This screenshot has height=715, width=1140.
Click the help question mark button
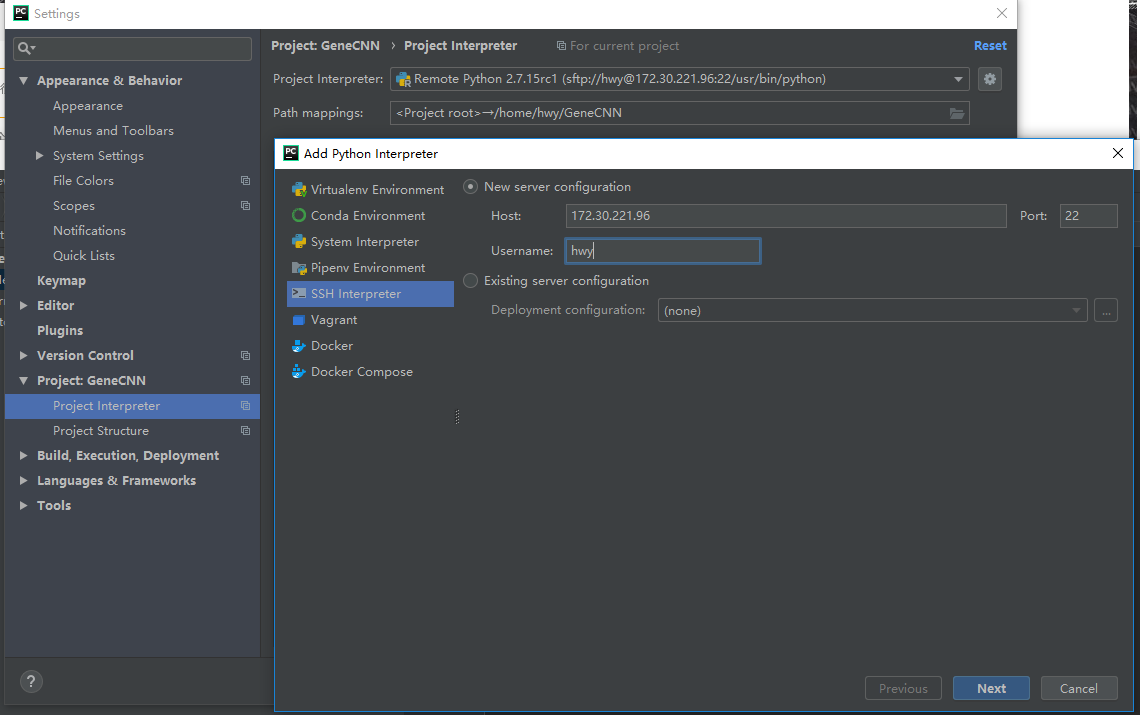coord(31,682)
